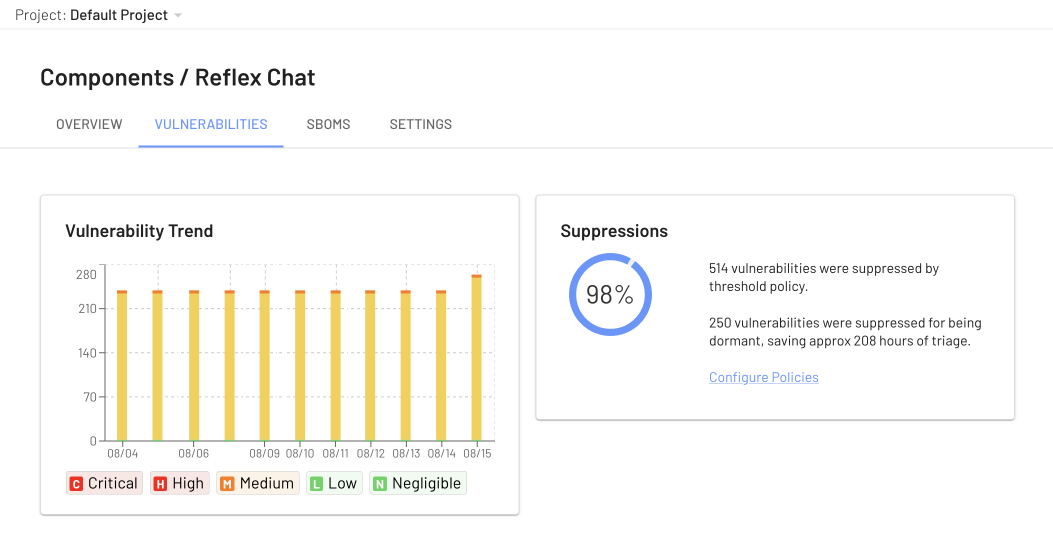Toggle Medium series in chart legend
This screenshot has height=541, width=1053.
tap(258, 483)
